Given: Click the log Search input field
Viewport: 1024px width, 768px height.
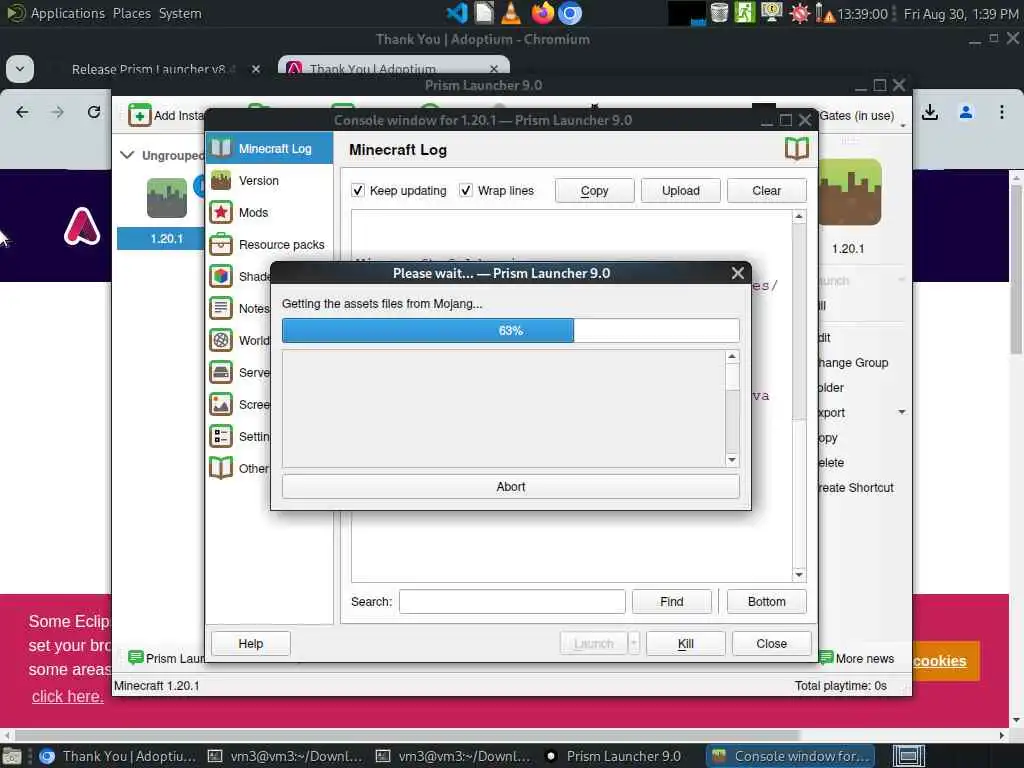Looking at the screenshot, I should [512, 601].
